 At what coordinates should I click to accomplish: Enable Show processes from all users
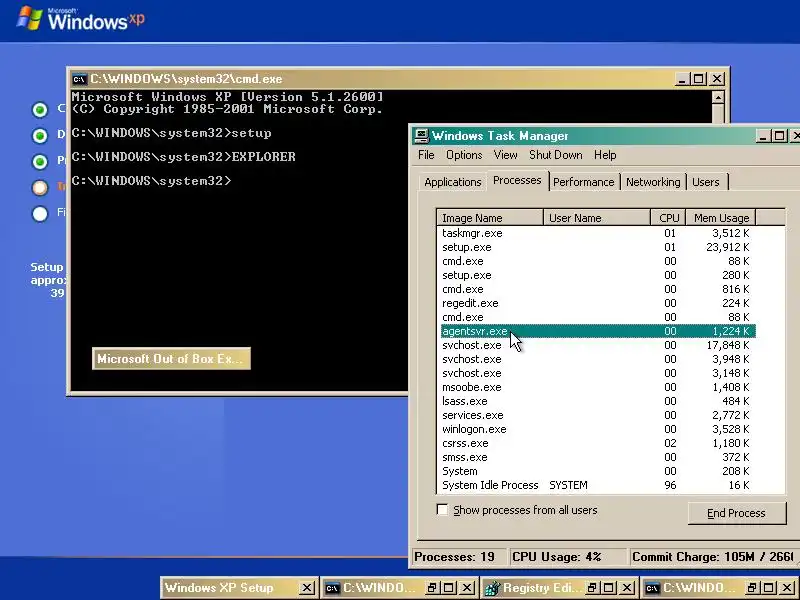pyautogui.click(x=442, y=510)
